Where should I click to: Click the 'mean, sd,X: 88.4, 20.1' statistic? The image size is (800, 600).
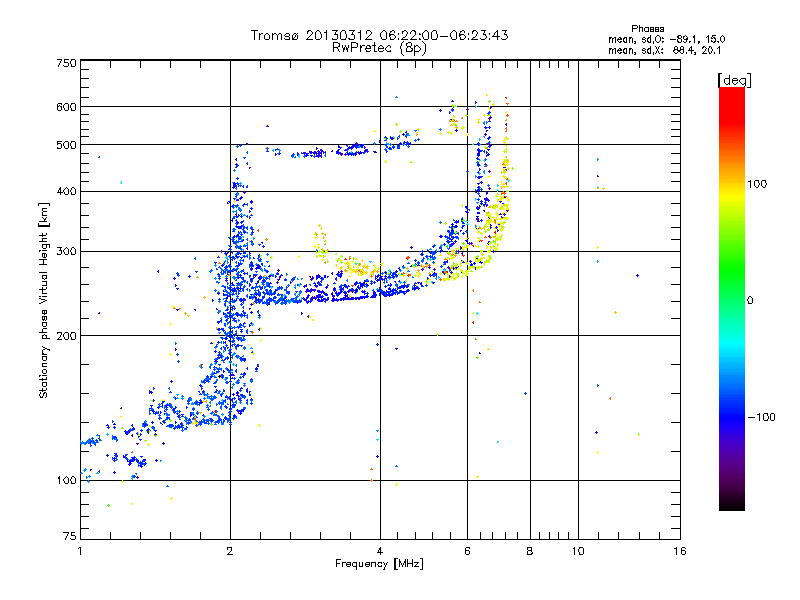[664, 50]
